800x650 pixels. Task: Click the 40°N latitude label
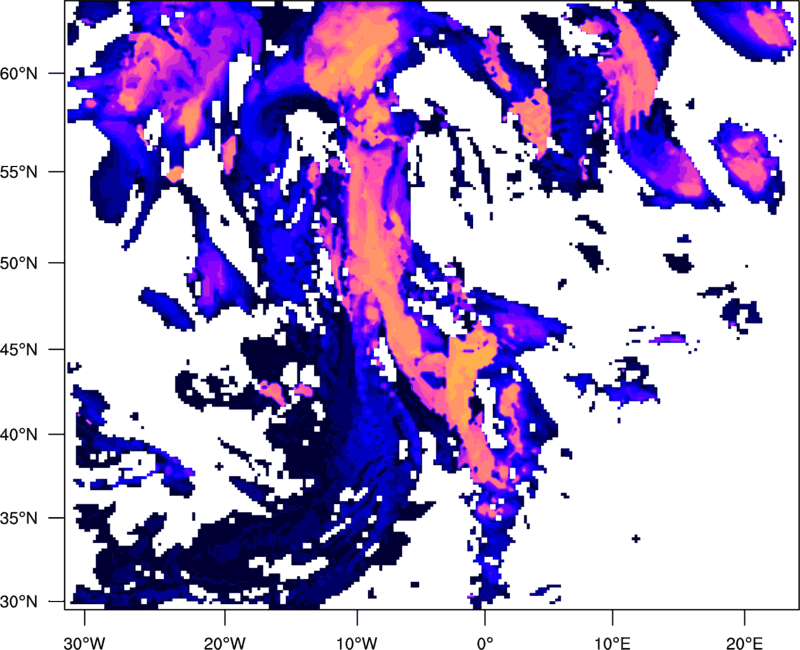coord(19,435)
